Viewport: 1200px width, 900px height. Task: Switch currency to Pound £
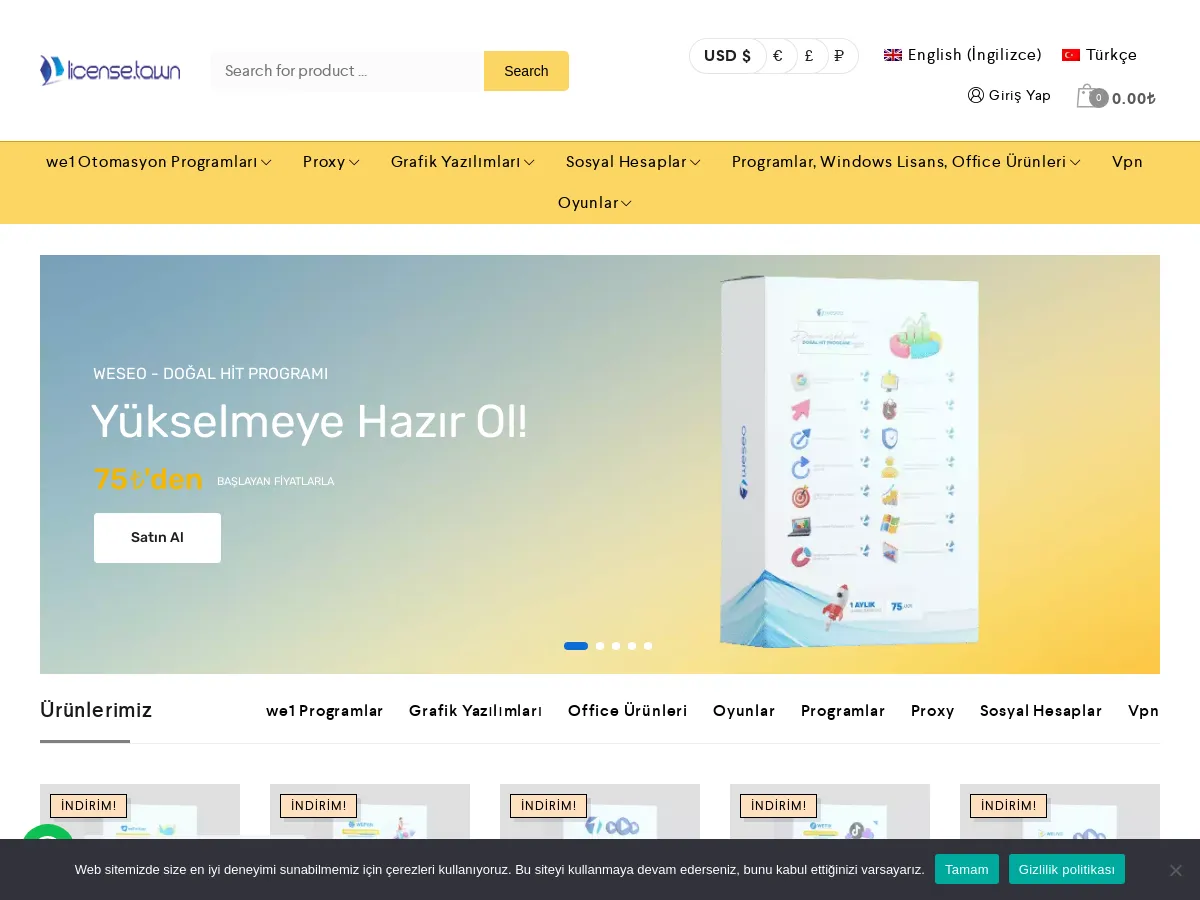pos(809,56)
